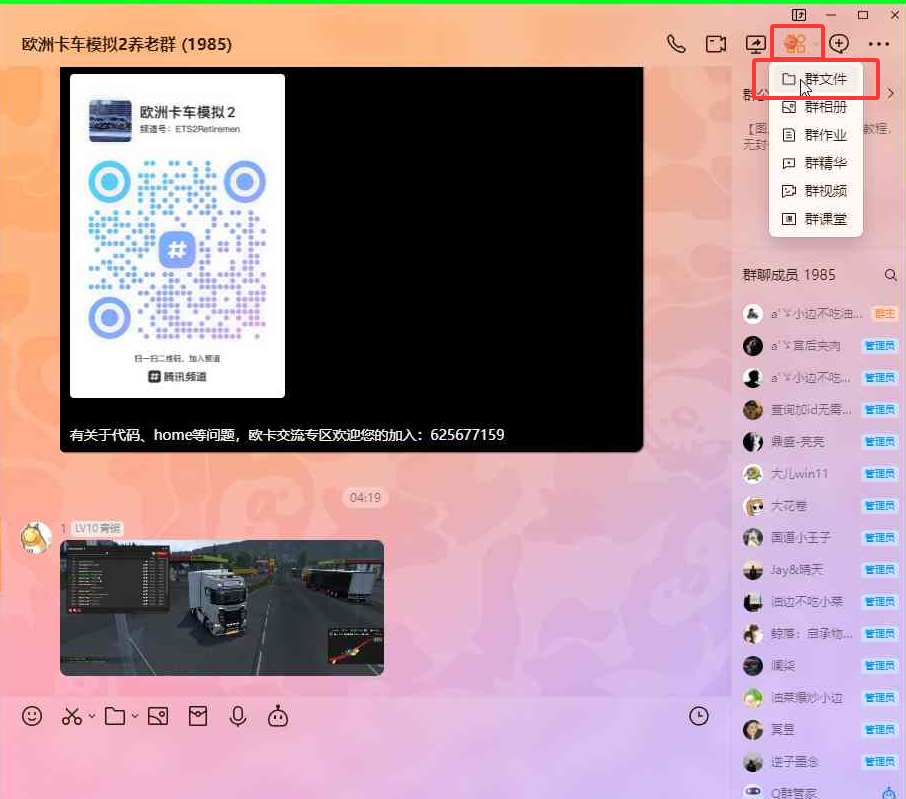Select member 国道小王子
The width and height of the screenshot is (906, 799).
[x=819, y=537]
